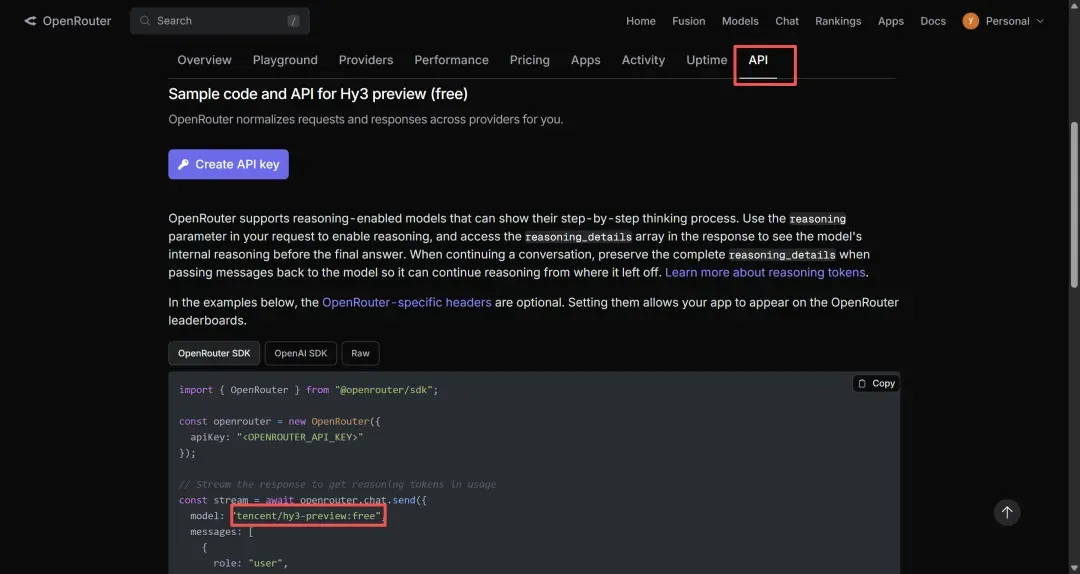Open the Home nav link
Viewport: 1080px width, 574px height.
click(x=641, y=21)
